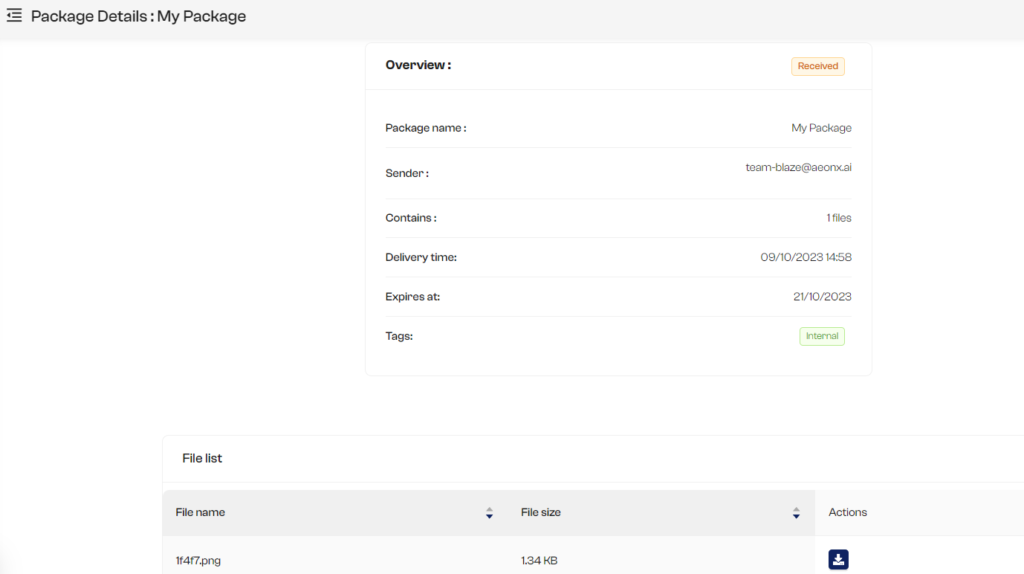This screenshot has height=574, width=1024.
Task: Sort the File name column
Action: [489, 513]
